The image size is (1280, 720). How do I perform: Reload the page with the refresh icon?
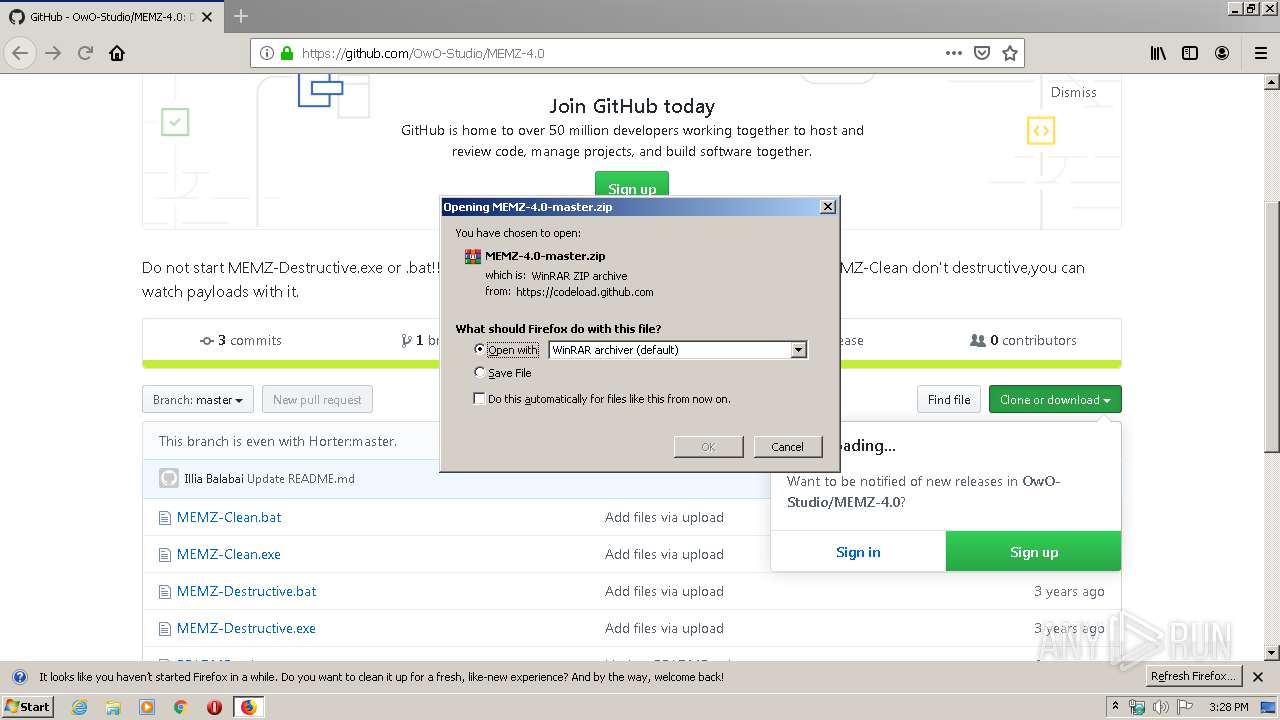(x=85, y=53)
